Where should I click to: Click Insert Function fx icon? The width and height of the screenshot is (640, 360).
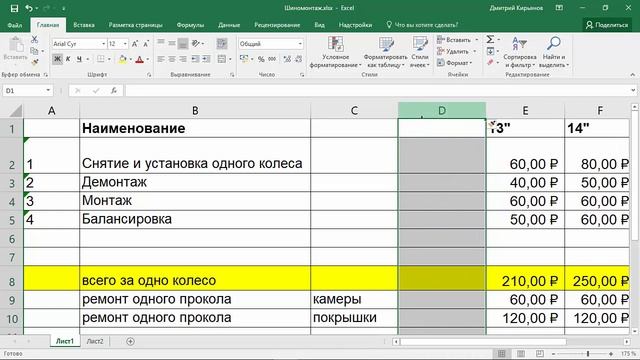(114, 91)
